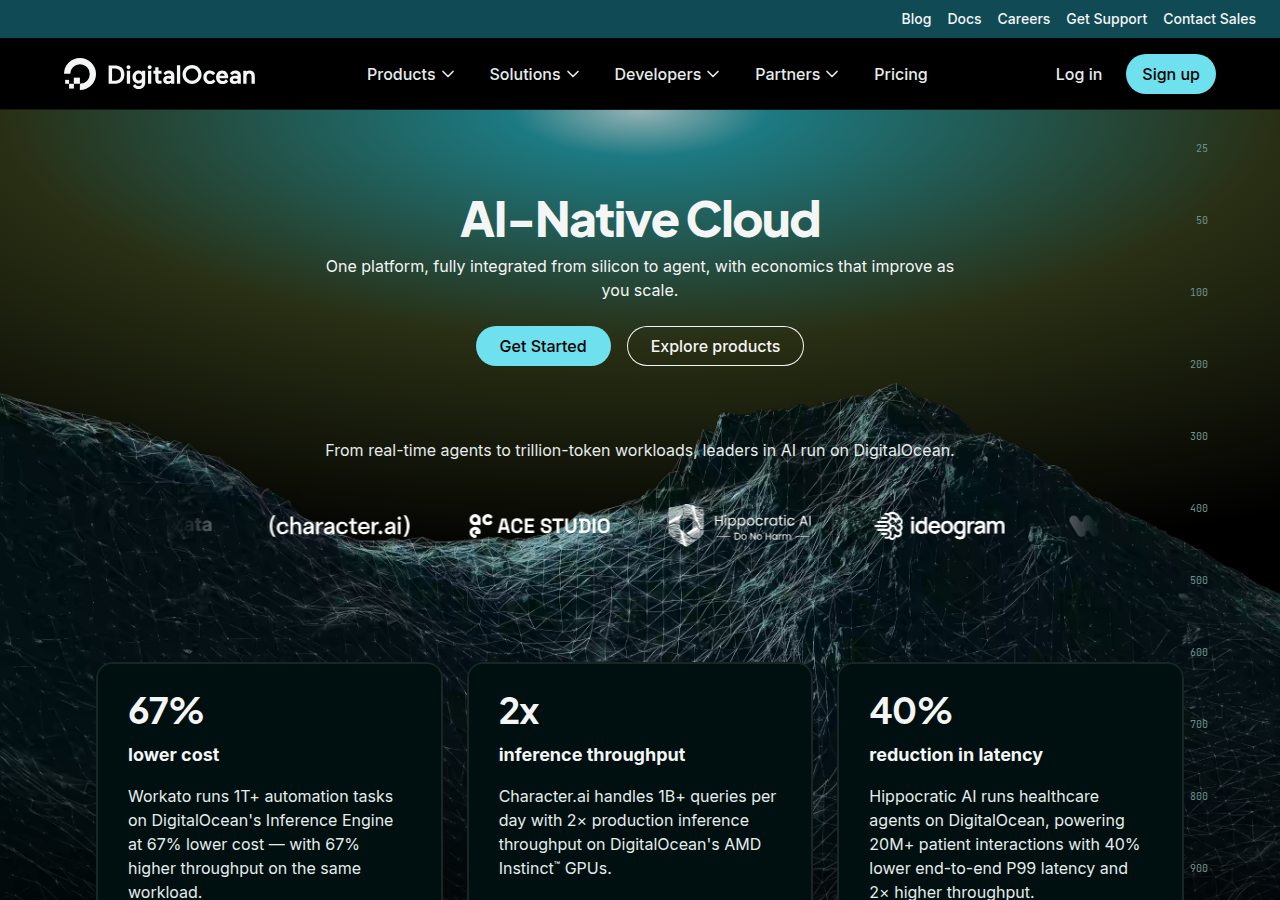This screenshot has height=900, width=1280.
Task: Open the 2x inference throughput card
Action: (x=640, y=781)
